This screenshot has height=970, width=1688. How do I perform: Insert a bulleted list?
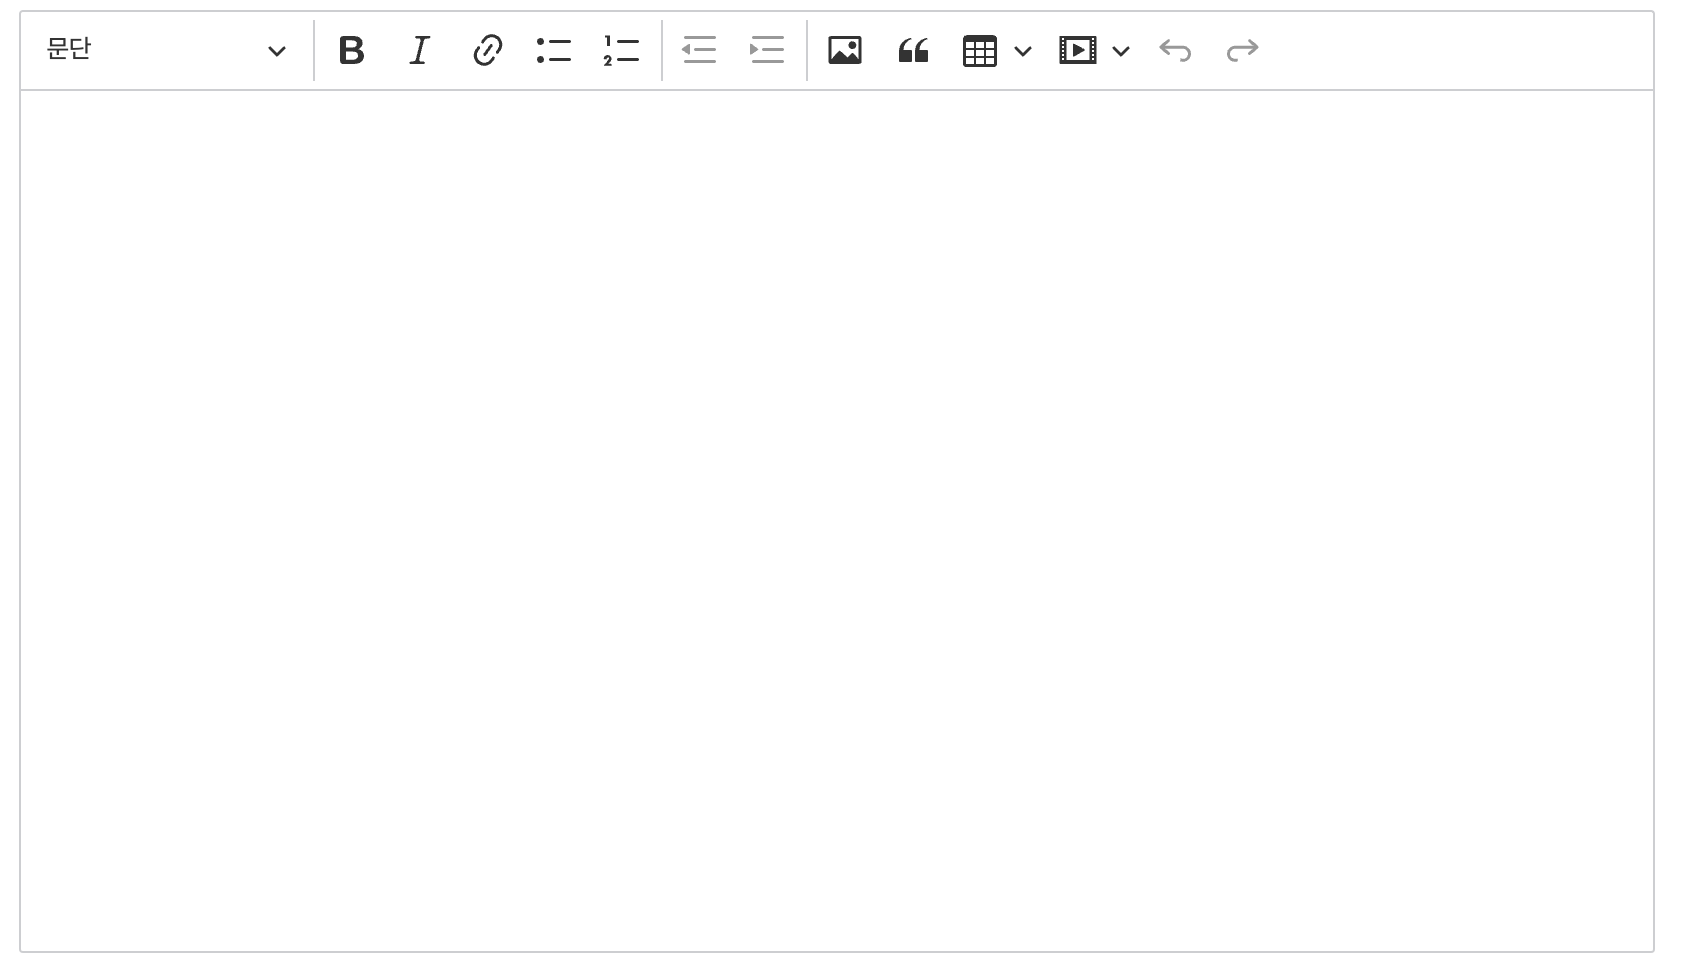(554, 50)
